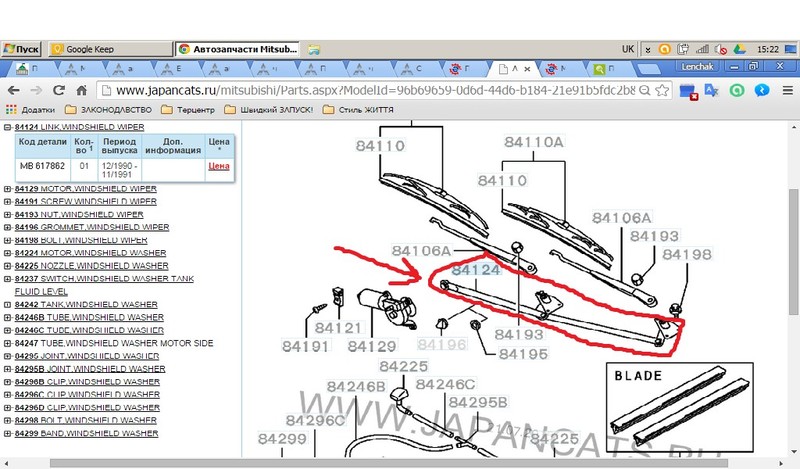The height and width of the screenshot is (469, 800).
Task: Click the blue chat bubble extension icon
Action: [762, 90]
